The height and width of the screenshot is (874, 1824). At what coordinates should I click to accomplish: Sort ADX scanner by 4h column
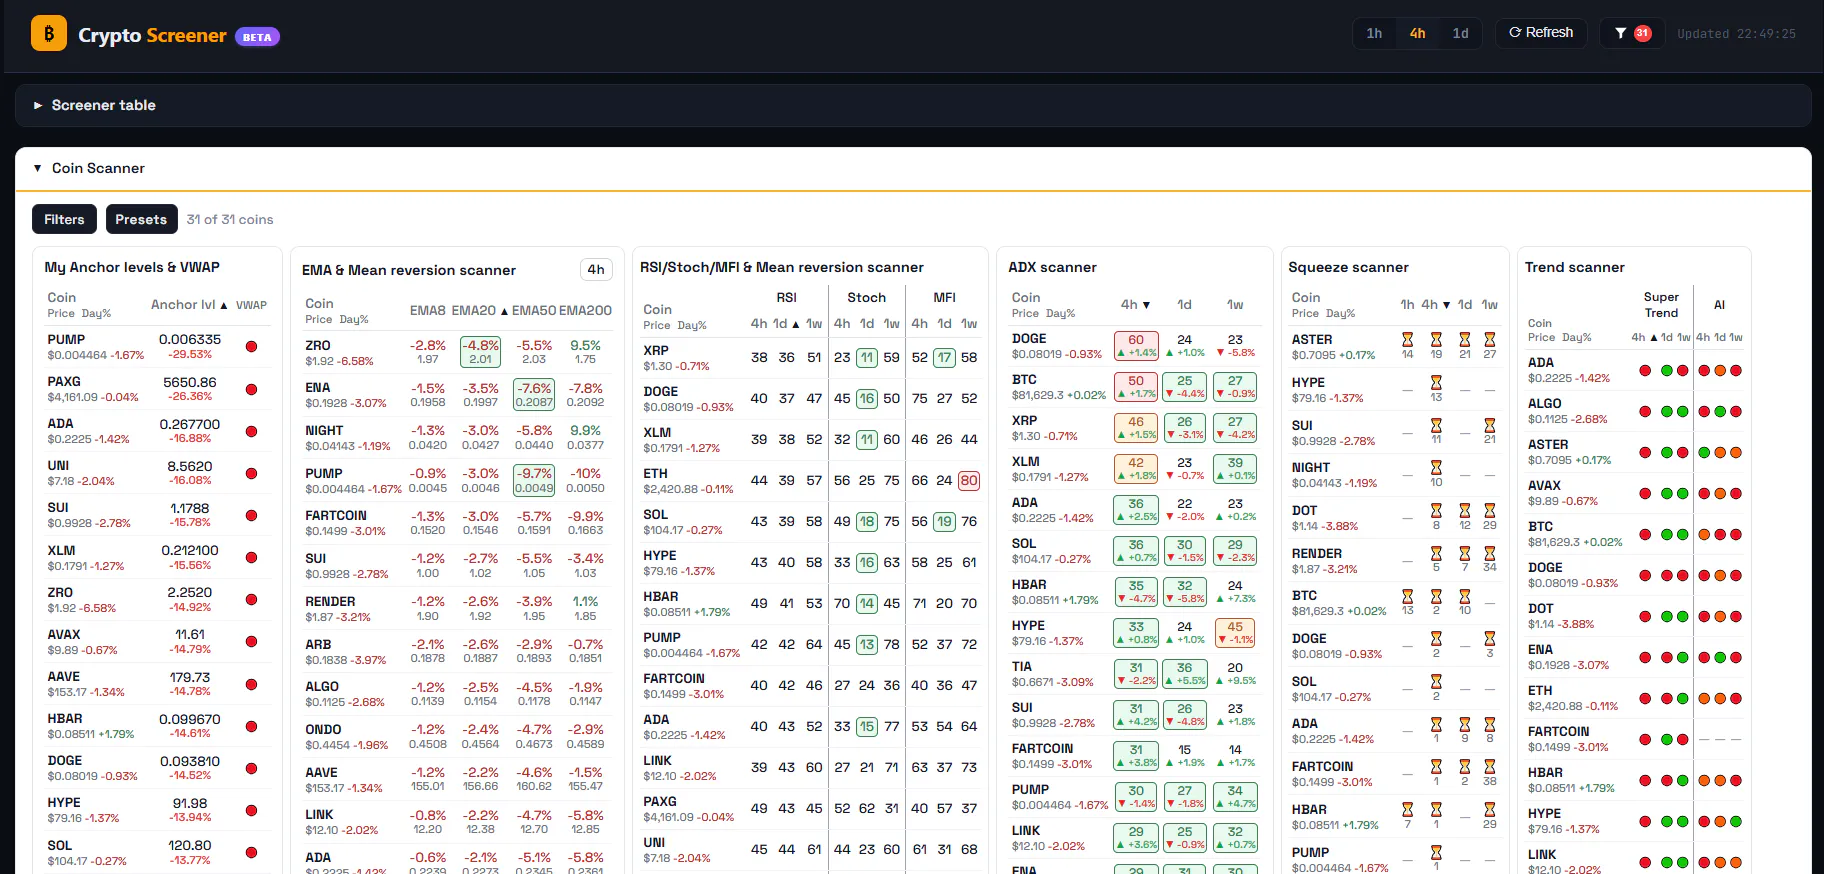(x=1135, y=305)
